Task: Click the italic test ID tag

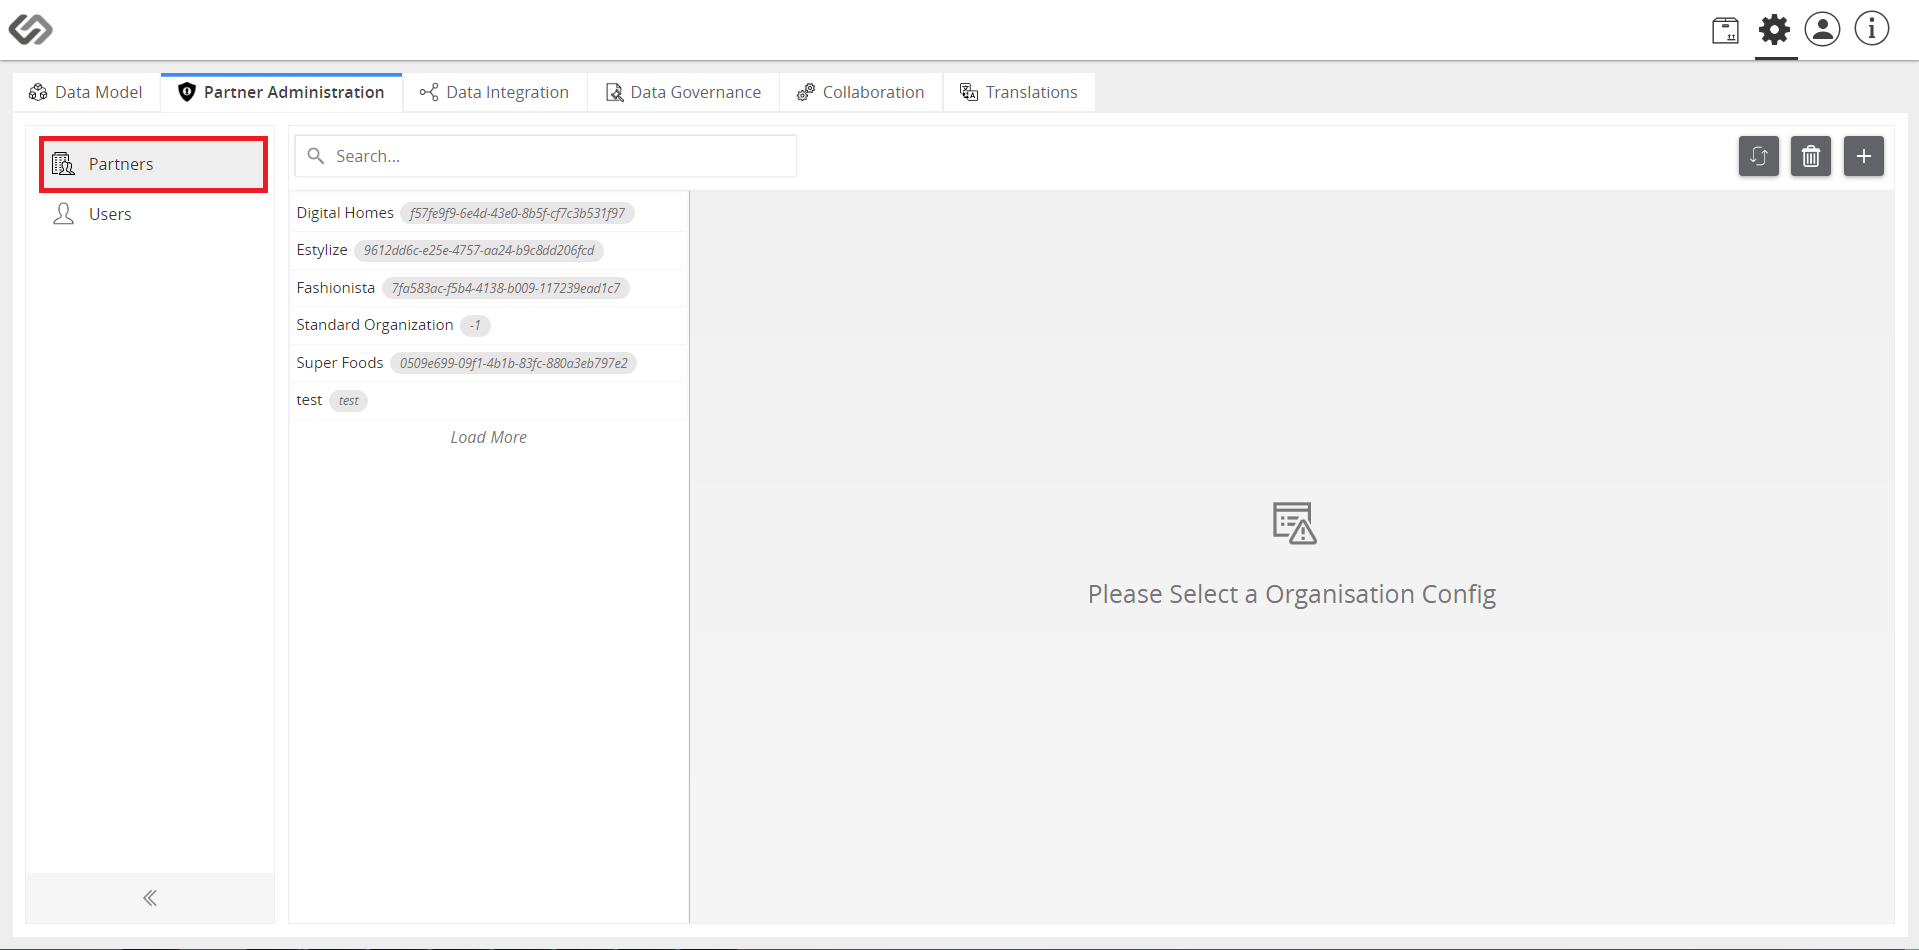Action: (349, 400)
